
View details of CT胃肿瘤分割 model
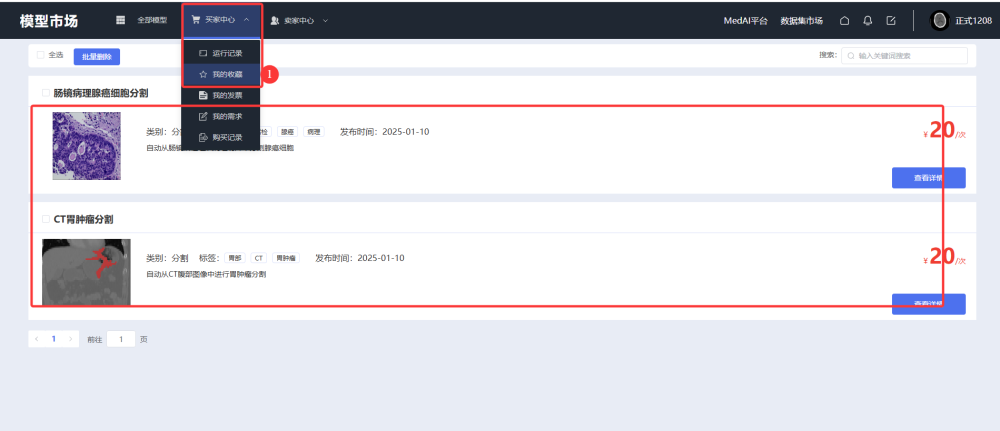[929, 304]
